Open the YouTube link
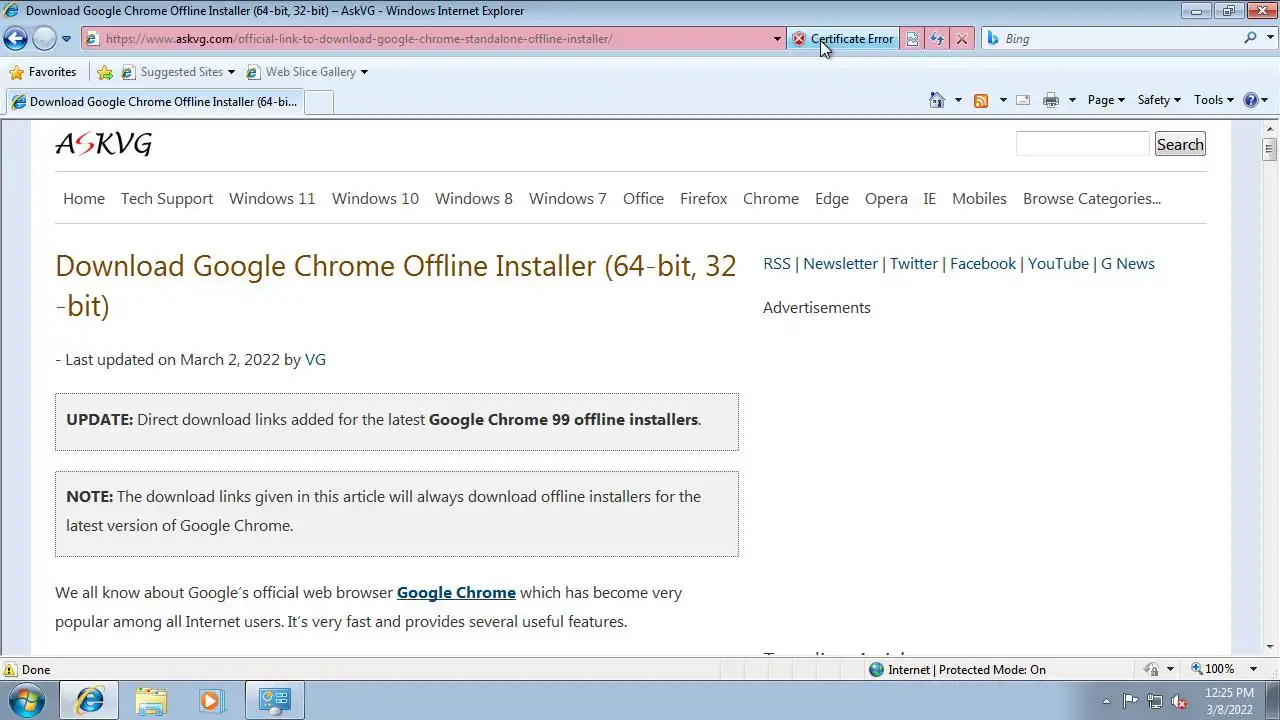Viewport: 1280px width, 720px height. [x=1058, y=263]
